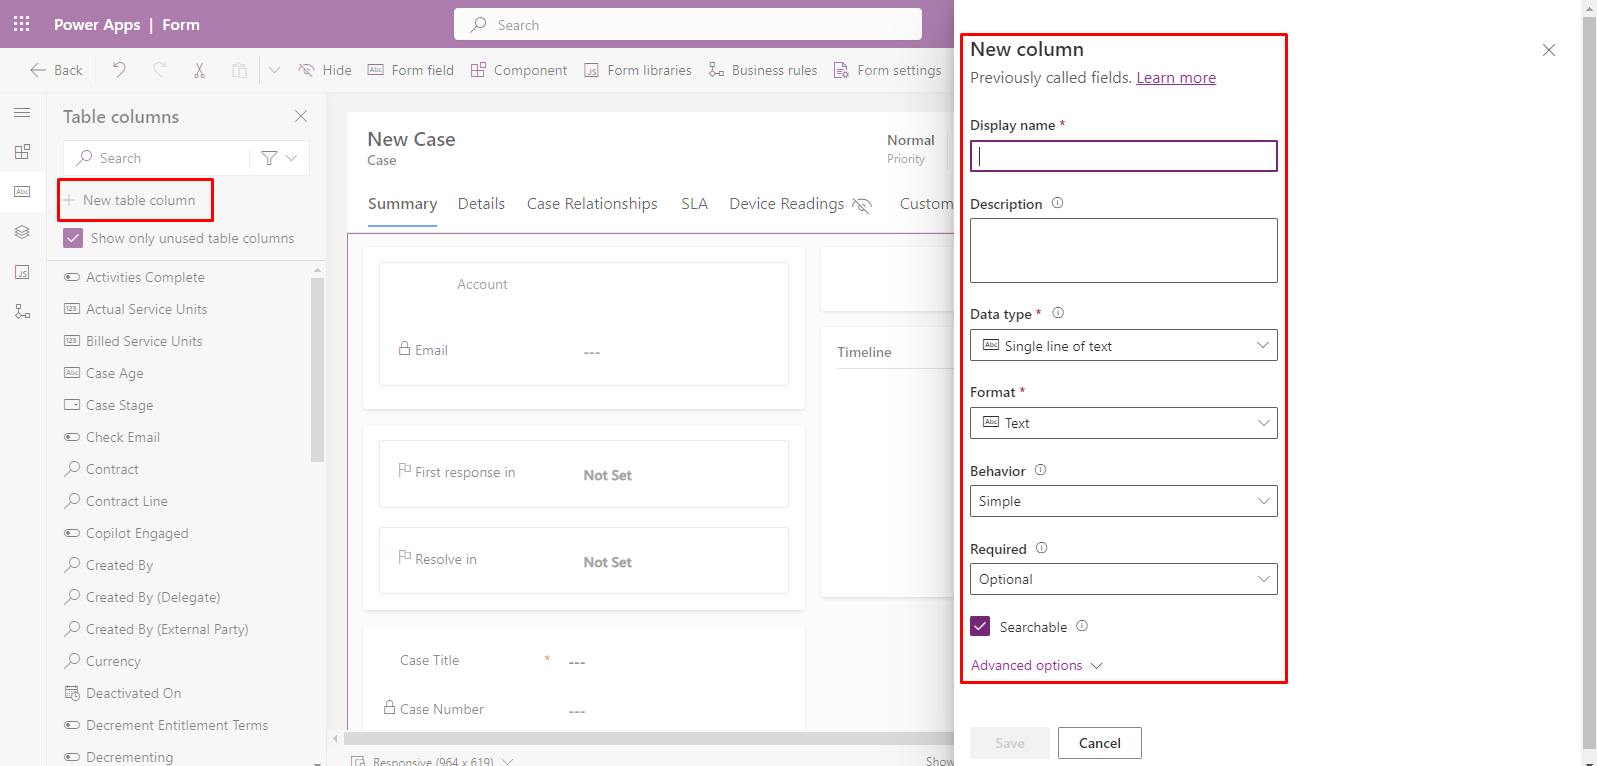The width and height of the screenshot is (1597, 766).
Task: Click the Cancel button
Action: point(1099,743)
